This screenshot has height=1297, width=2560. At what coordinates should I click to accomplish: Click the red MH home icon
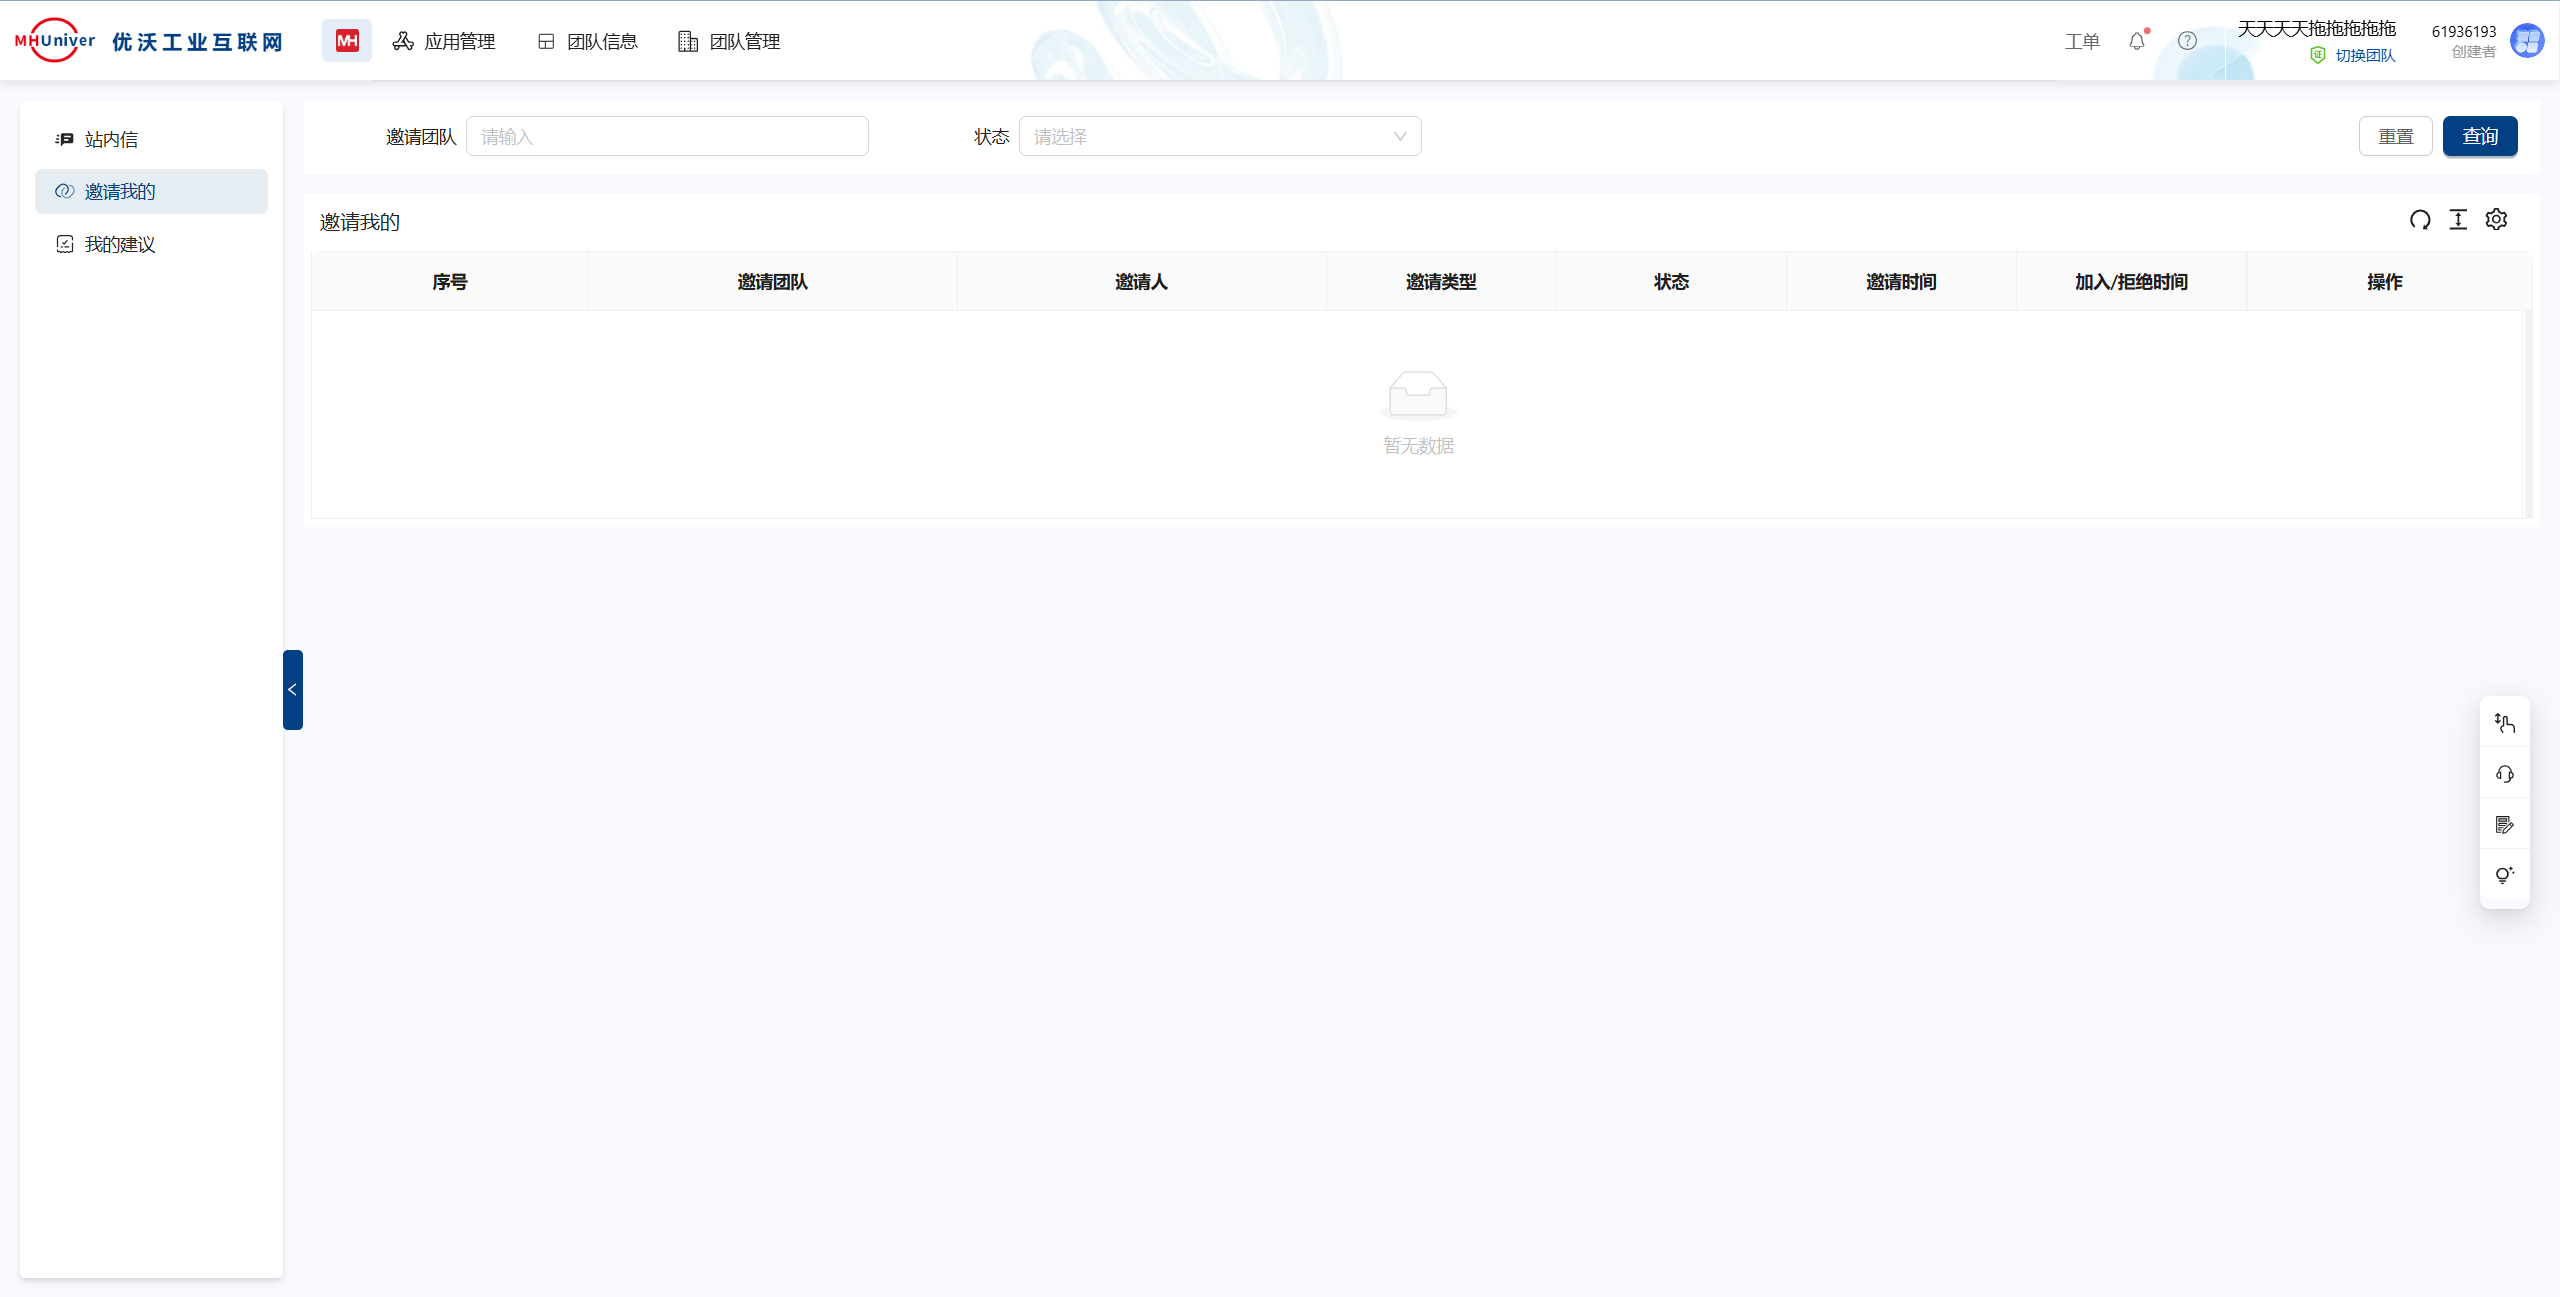[x=347, y=41]
